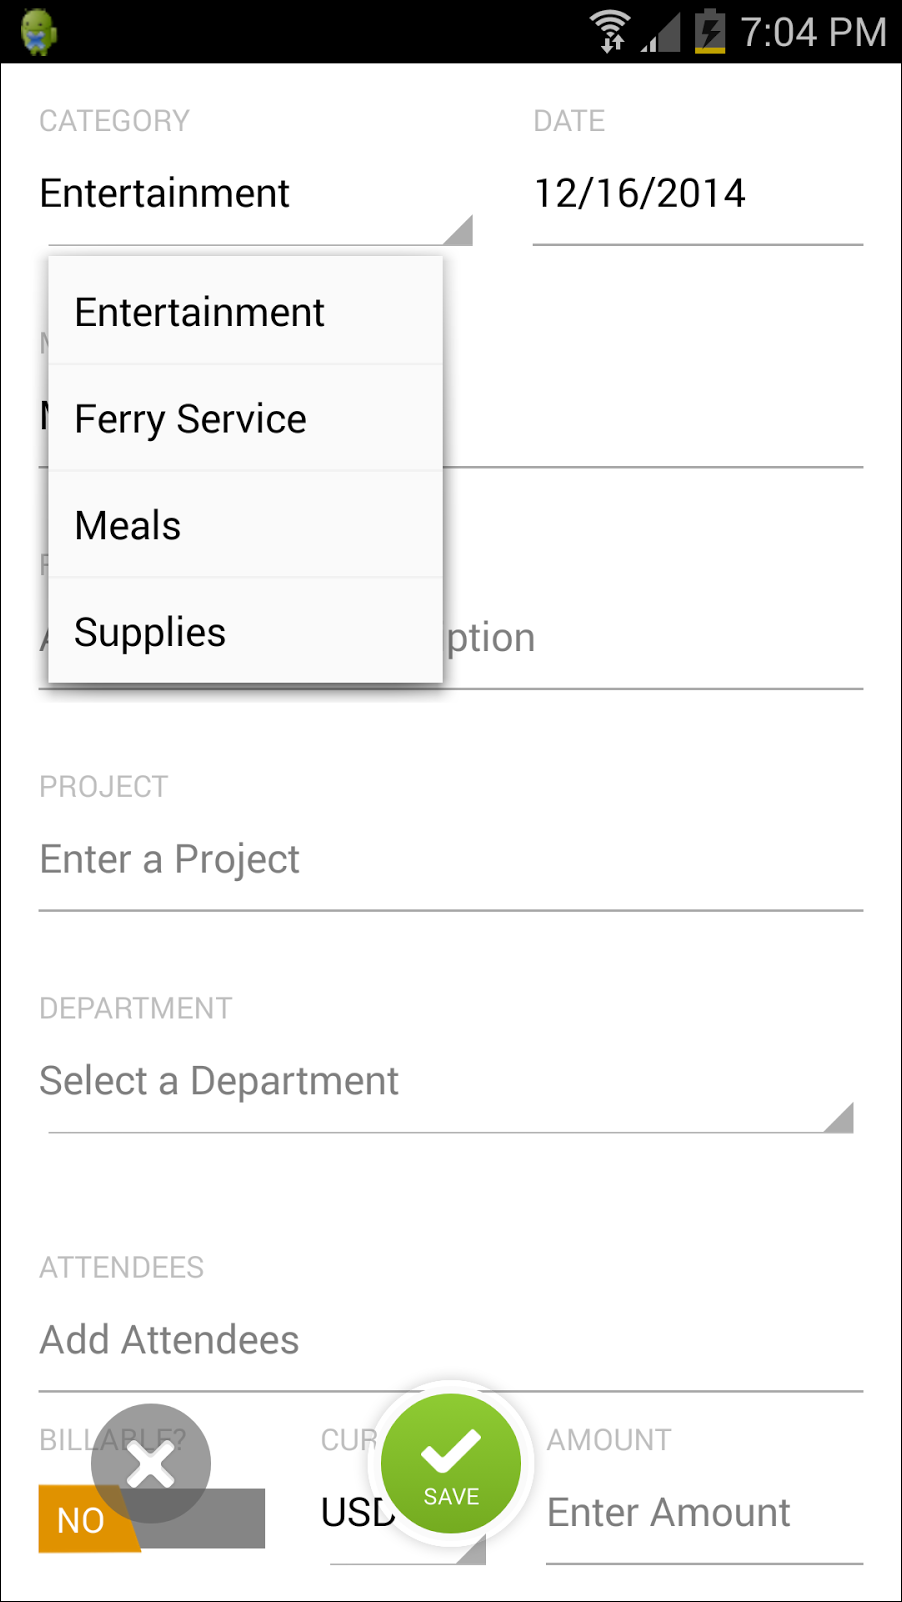
Task: Choose Entertainment from the category list
Action: (x=246, y=312)
